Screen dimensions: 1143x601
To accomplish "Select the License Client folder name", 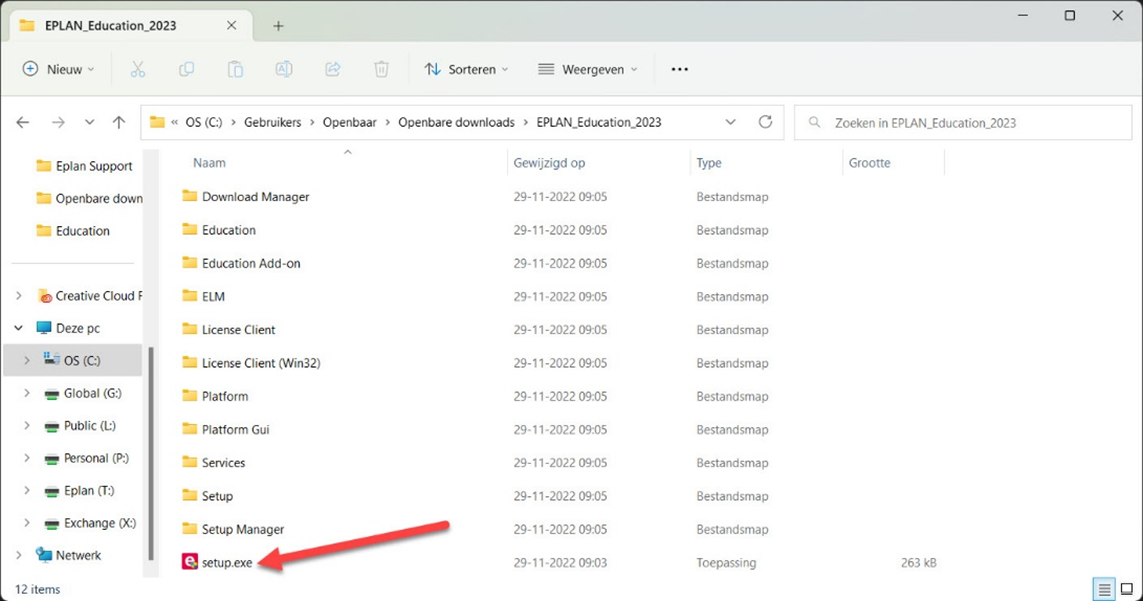I will pyautogui.click(x=238, y=330).
